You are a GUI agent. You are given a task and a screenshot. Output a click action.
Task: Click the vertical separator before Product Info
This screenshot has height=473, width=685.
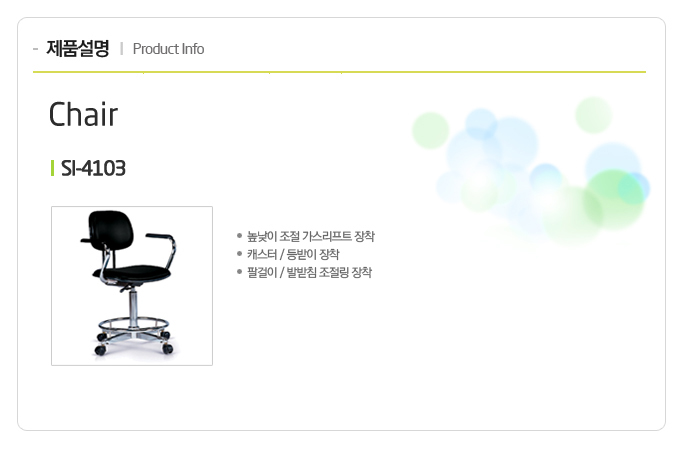[121, 48]
